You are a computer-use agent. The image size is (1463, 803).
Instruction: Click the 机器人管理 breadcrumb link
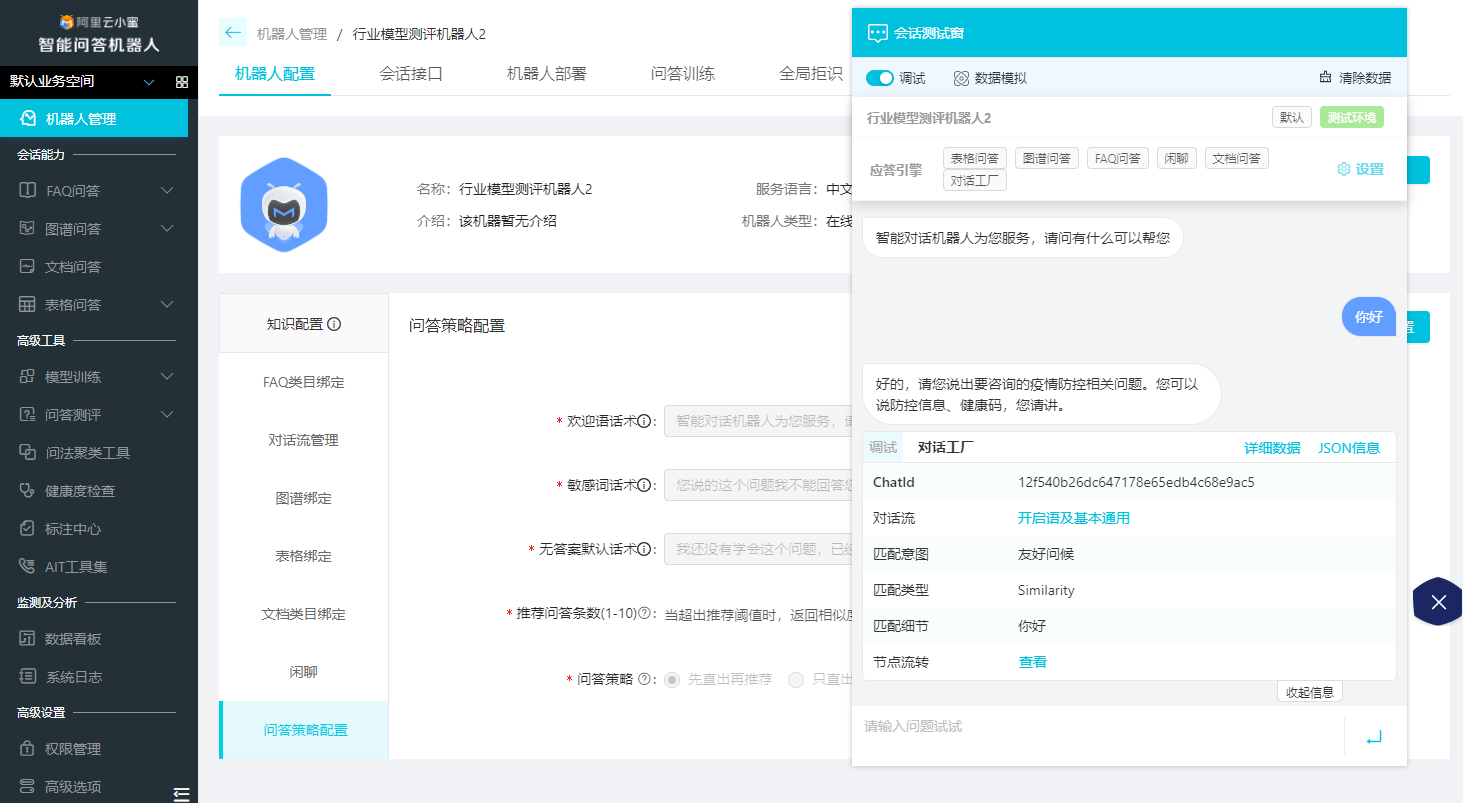coord(292,34)
